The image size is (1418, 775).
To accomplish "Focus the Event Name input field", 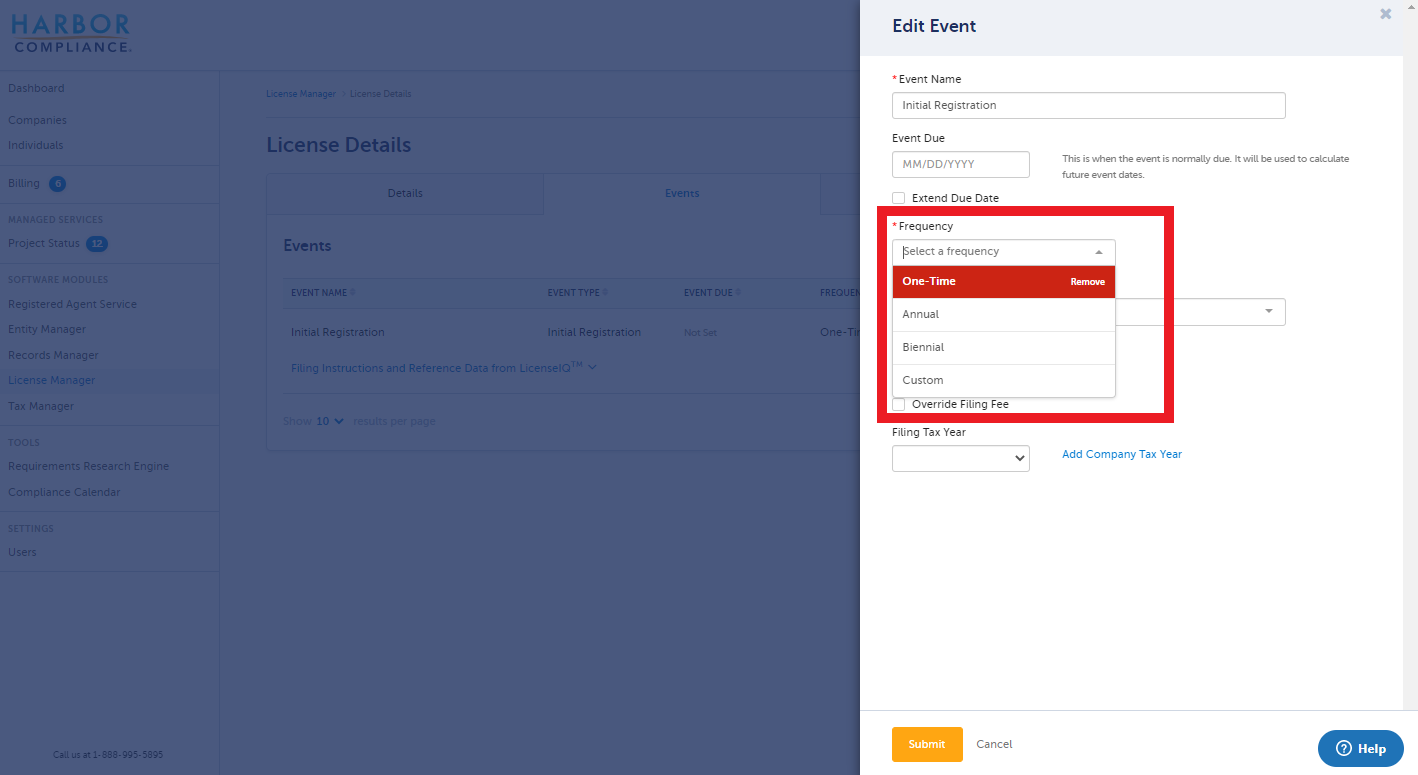I will [x=1088, y=105].
